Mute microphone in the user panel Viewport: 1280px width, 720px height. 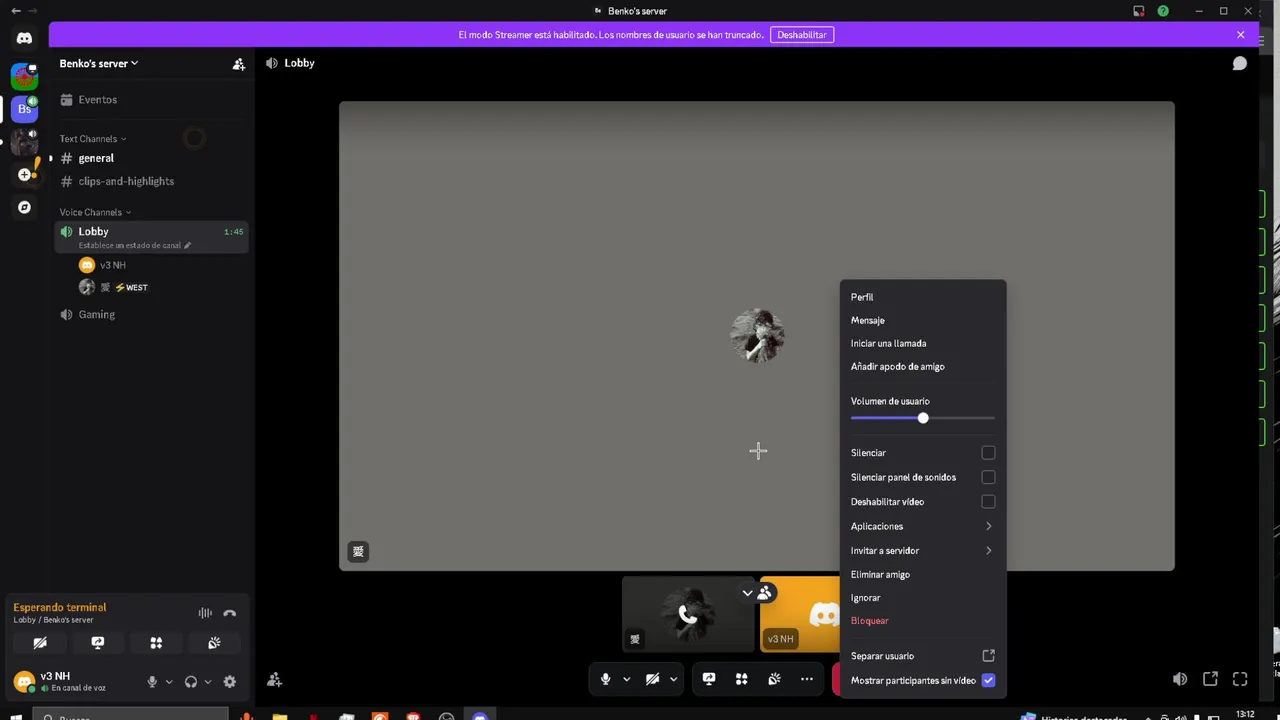tap(152, 682)
